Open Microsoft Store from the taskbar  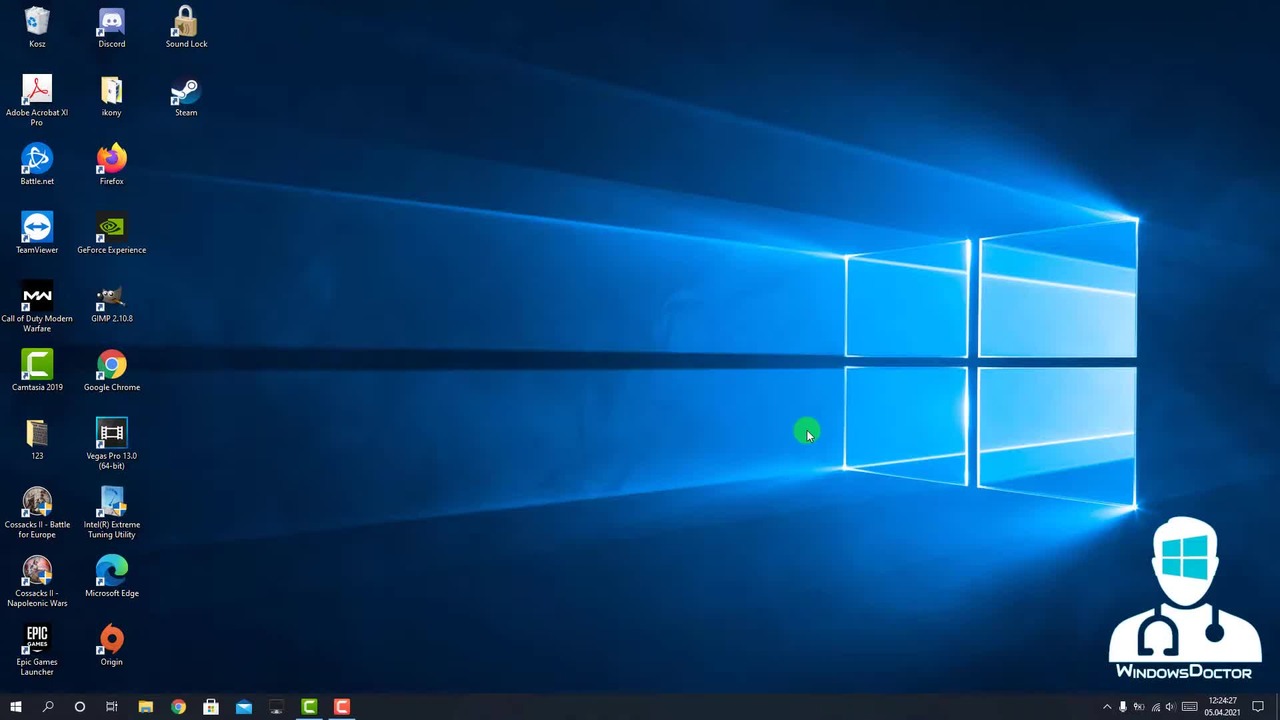point(211,707)
